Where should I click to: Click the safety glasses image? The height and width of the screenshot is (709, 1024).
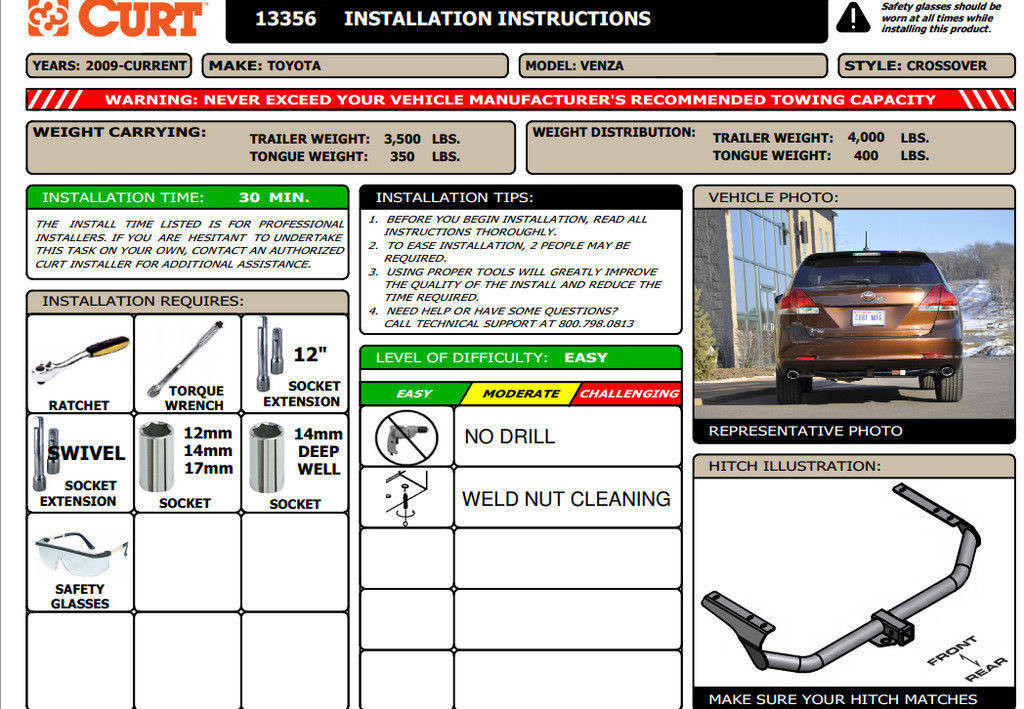[x=81, y=554]
